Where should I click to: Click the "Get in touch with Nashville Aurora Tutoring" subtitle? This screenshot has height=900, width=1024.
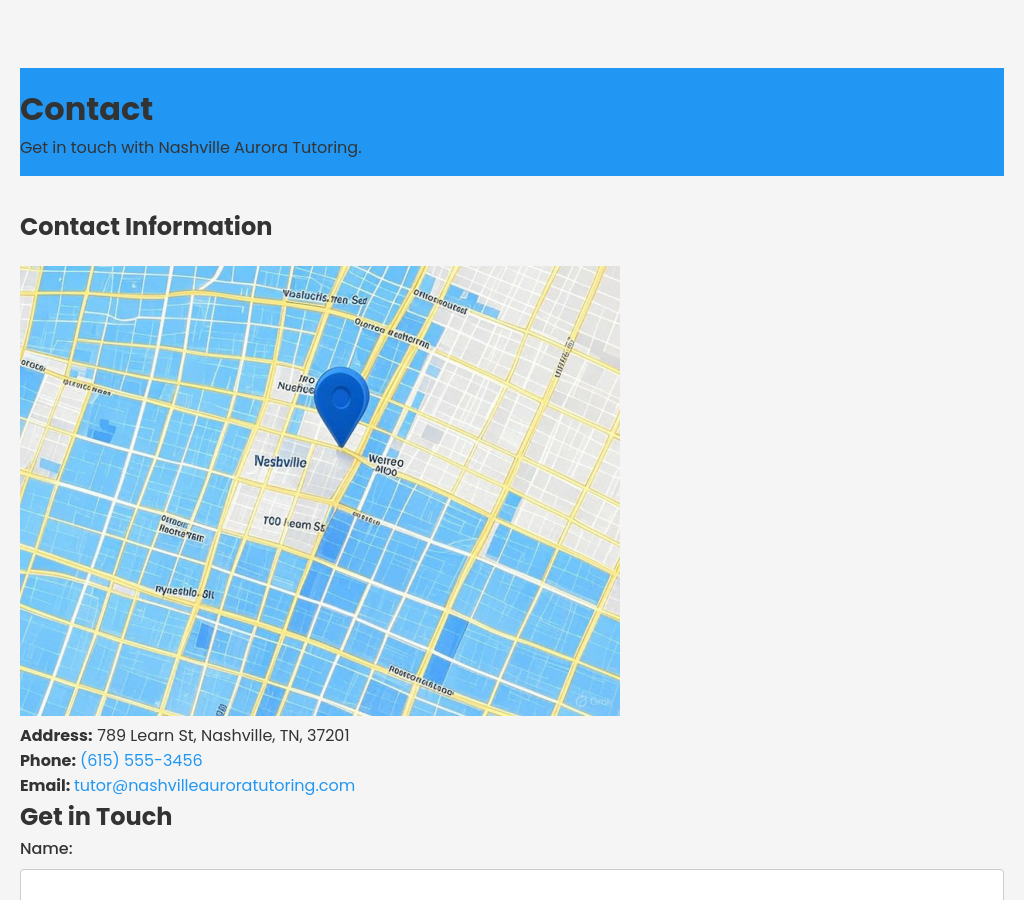190,148
